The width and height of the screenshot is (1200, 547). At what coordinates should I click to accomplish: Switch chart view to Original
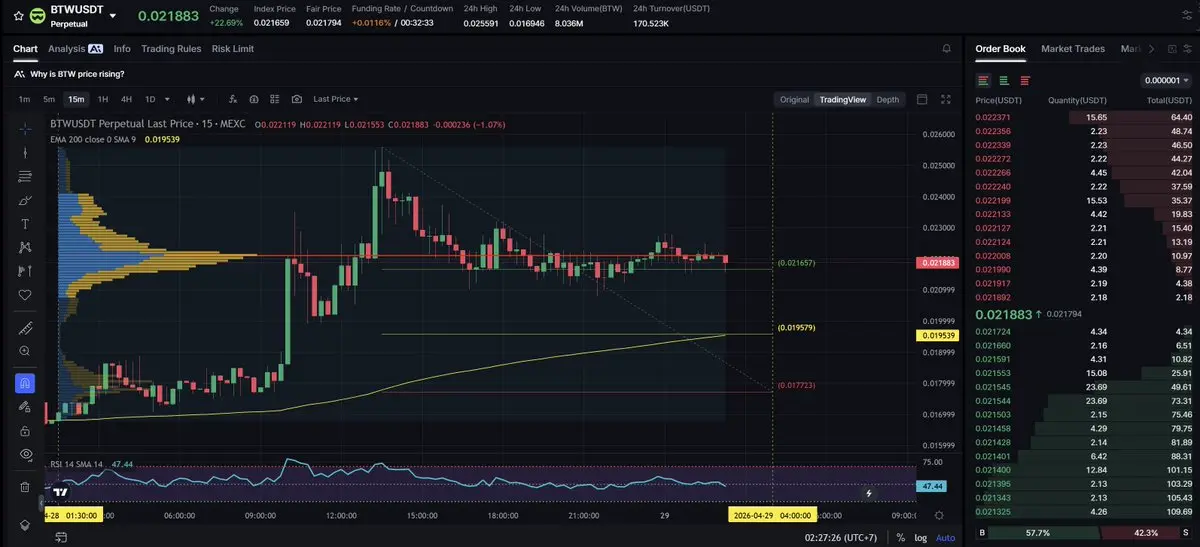point(794,99)
